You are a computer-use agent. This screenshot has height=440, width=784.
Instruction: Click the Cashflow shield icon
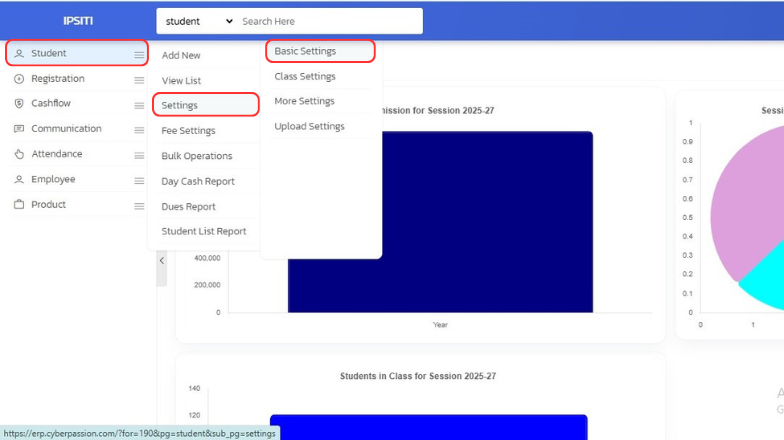(19, 104)
